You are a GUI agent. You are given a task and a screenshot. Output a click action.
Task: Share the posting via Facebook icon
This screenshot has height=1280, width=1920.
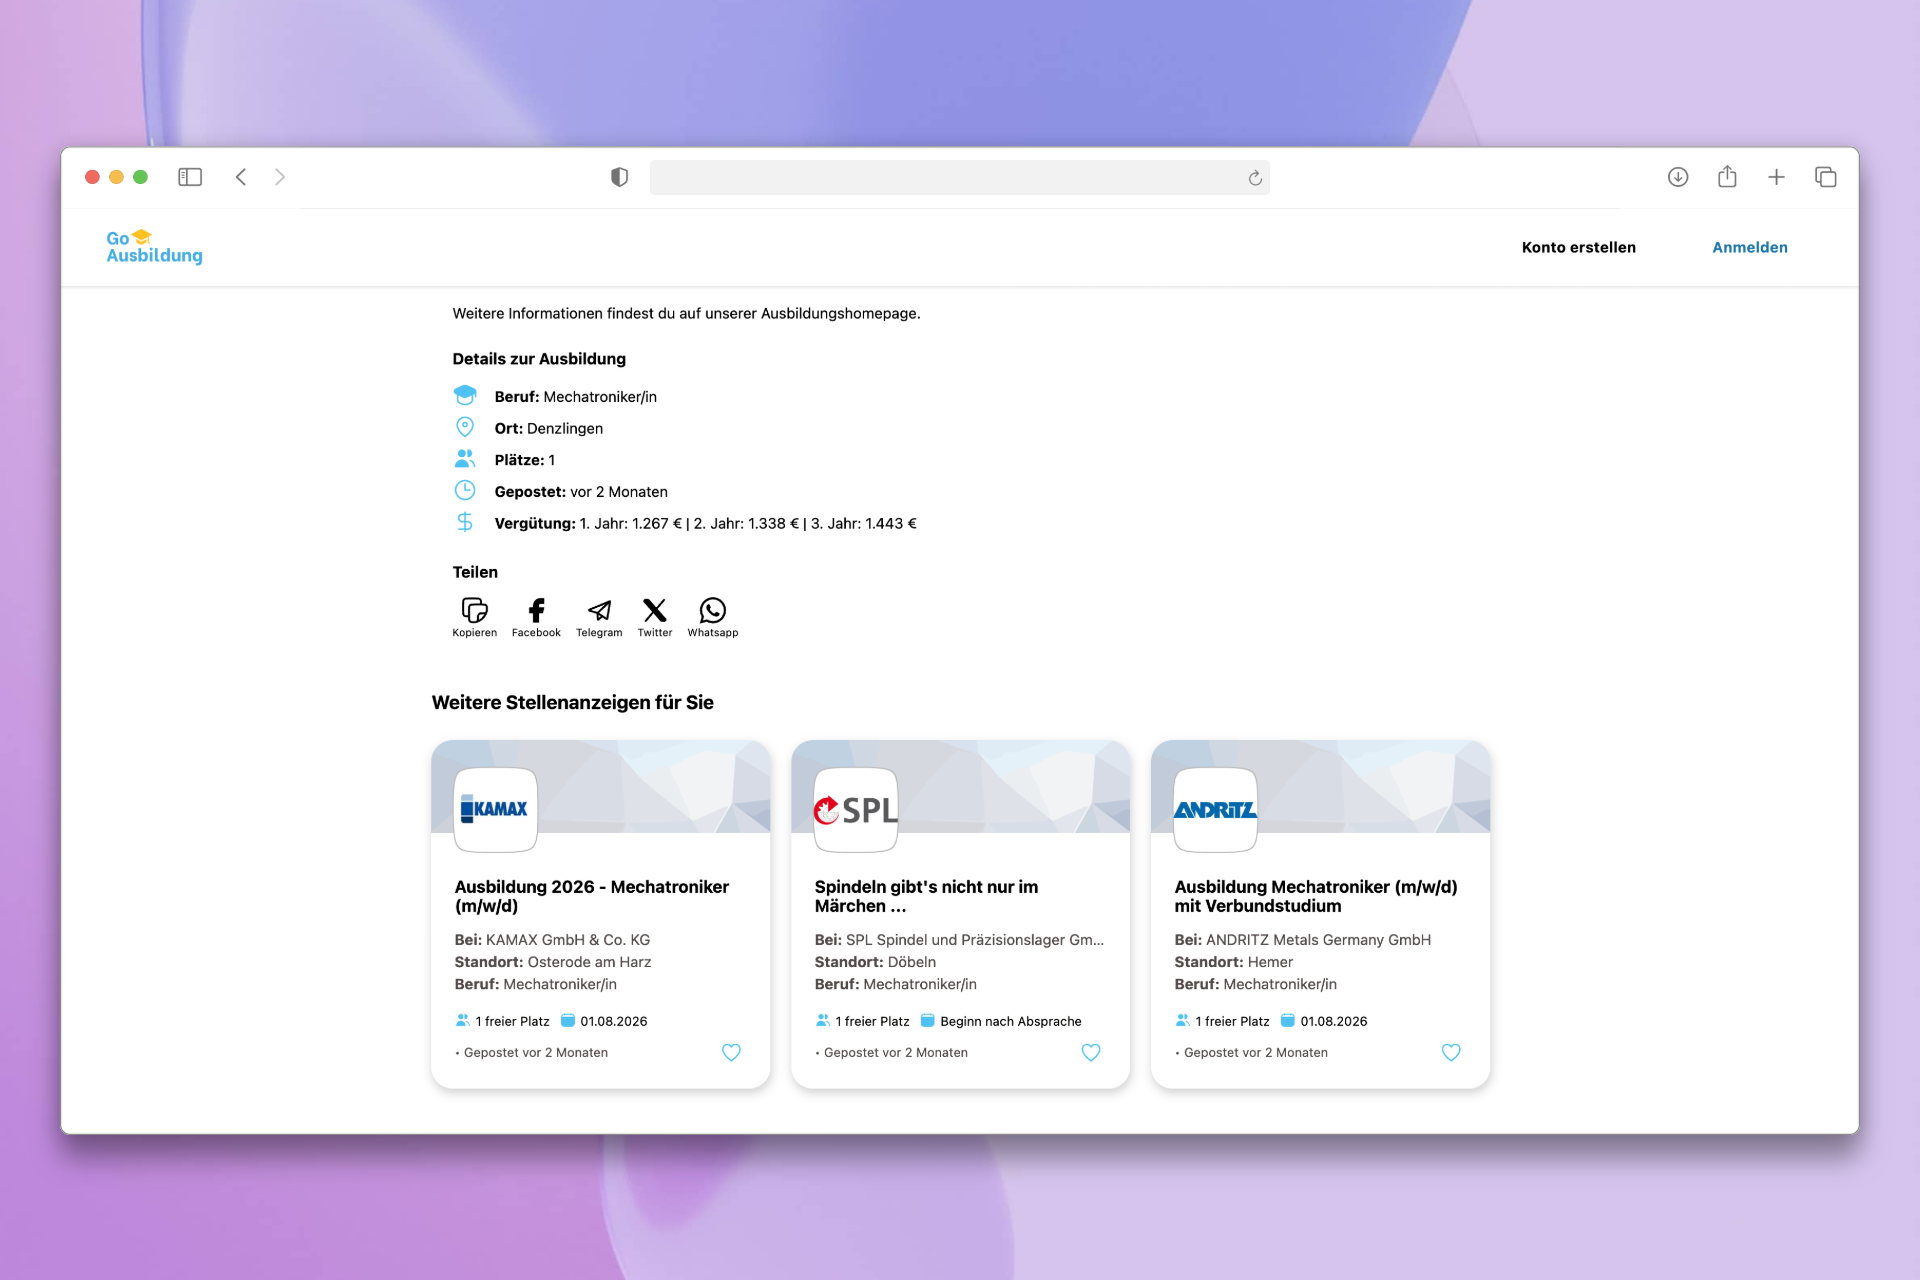pyautogui.click(x=536, y=611)
